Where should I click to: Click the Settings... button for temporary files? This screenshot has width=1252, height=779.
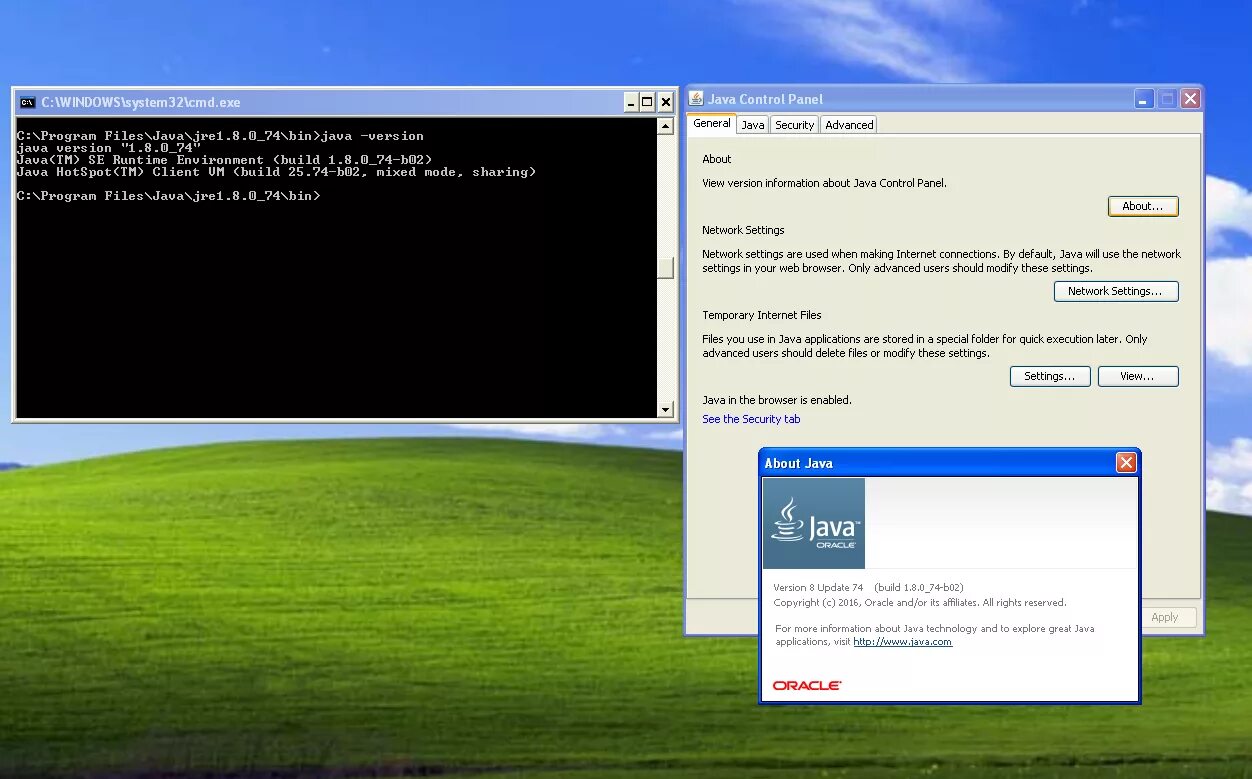(x=1050, y=376)
